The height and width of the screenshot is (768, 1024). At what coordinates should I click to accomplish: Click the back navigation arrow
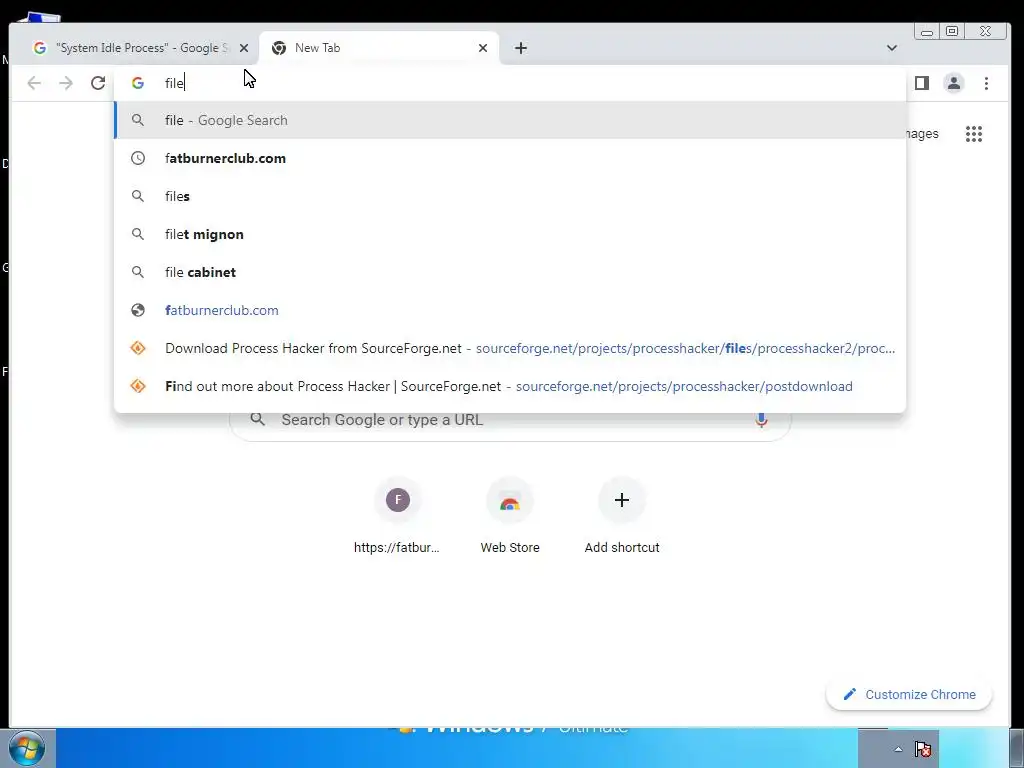(34, 83)
